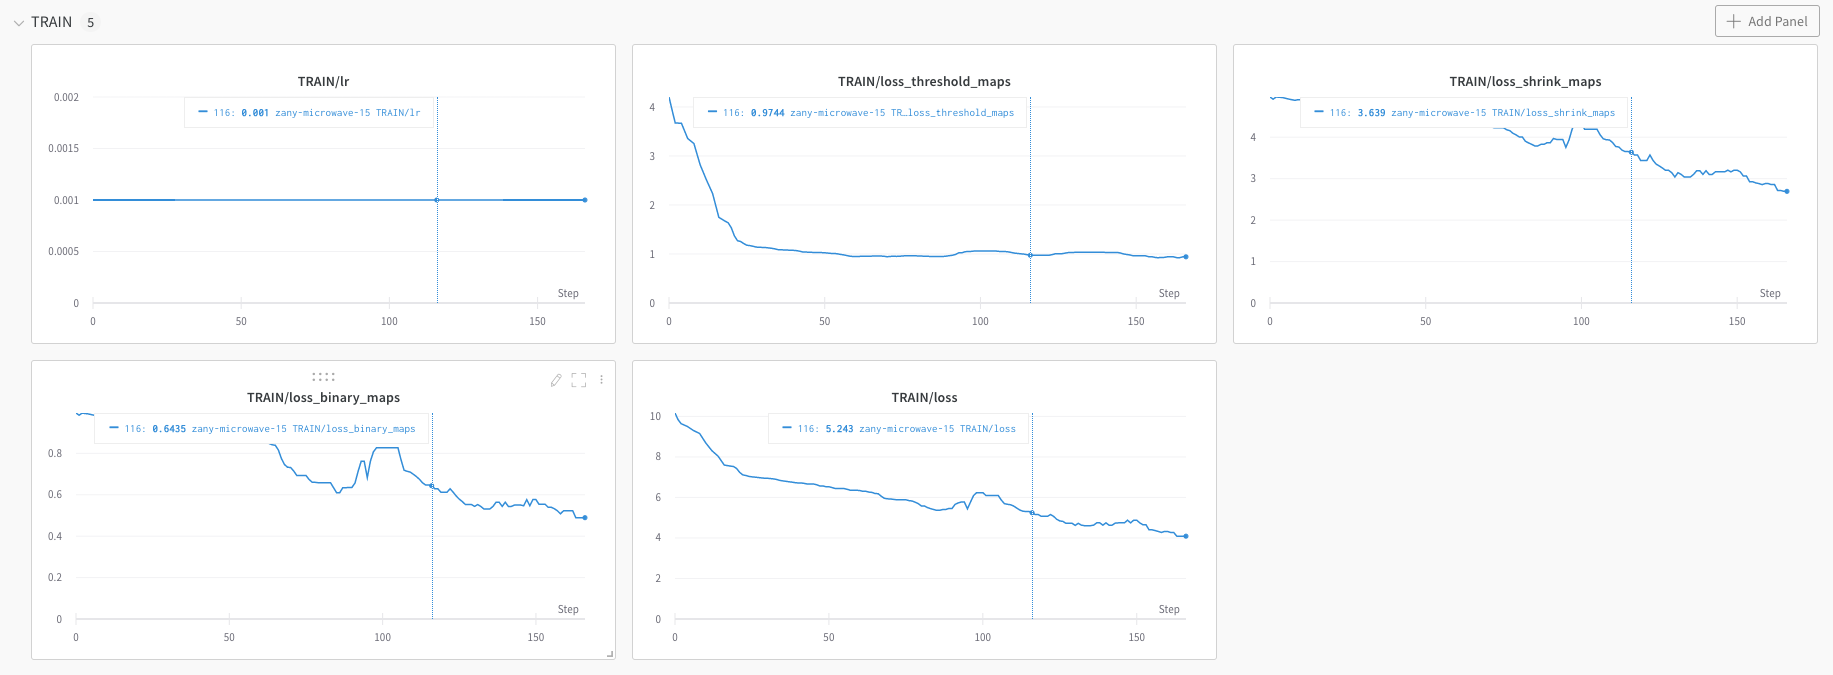The height and width of the screenshot is (675, 1833).
Task: Click the drag handle dots above loss_binary_maps panel
Action: 324,377
